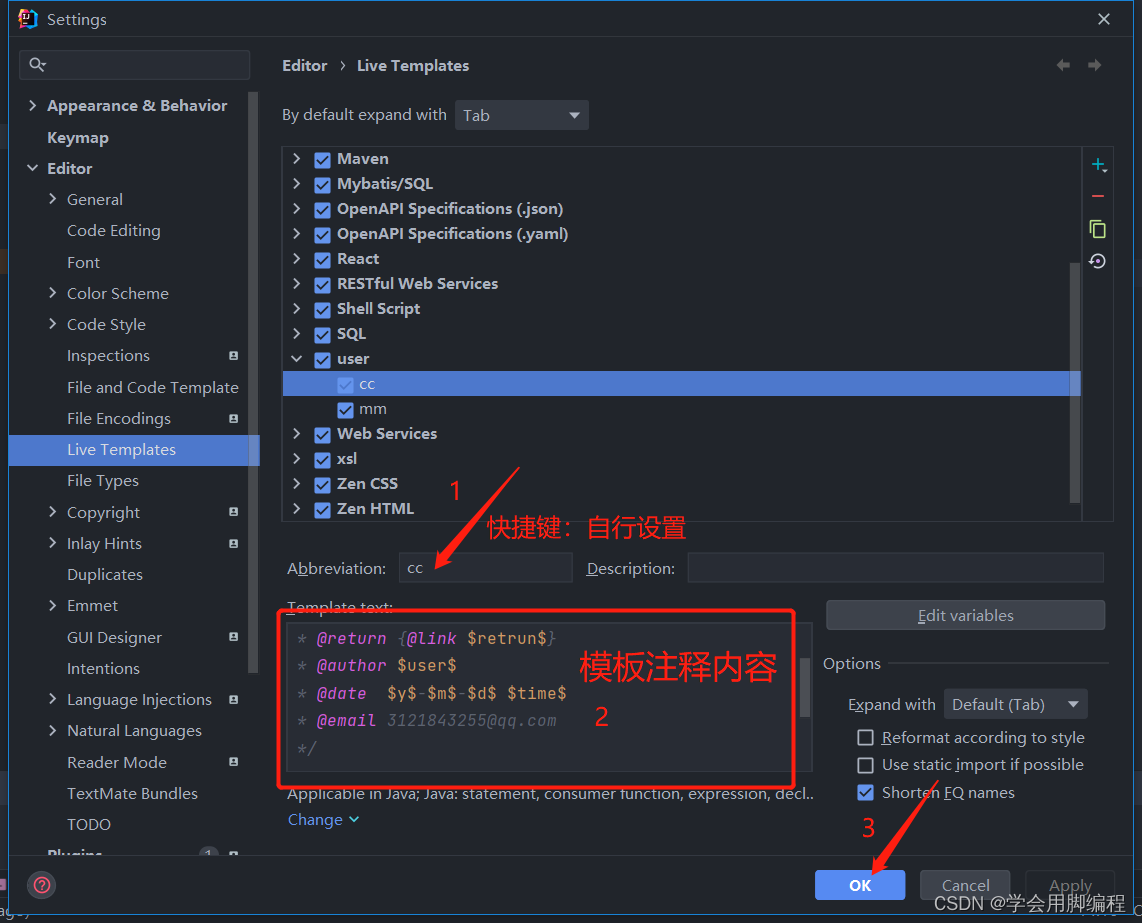Open the Font settings page

[83, 262]
